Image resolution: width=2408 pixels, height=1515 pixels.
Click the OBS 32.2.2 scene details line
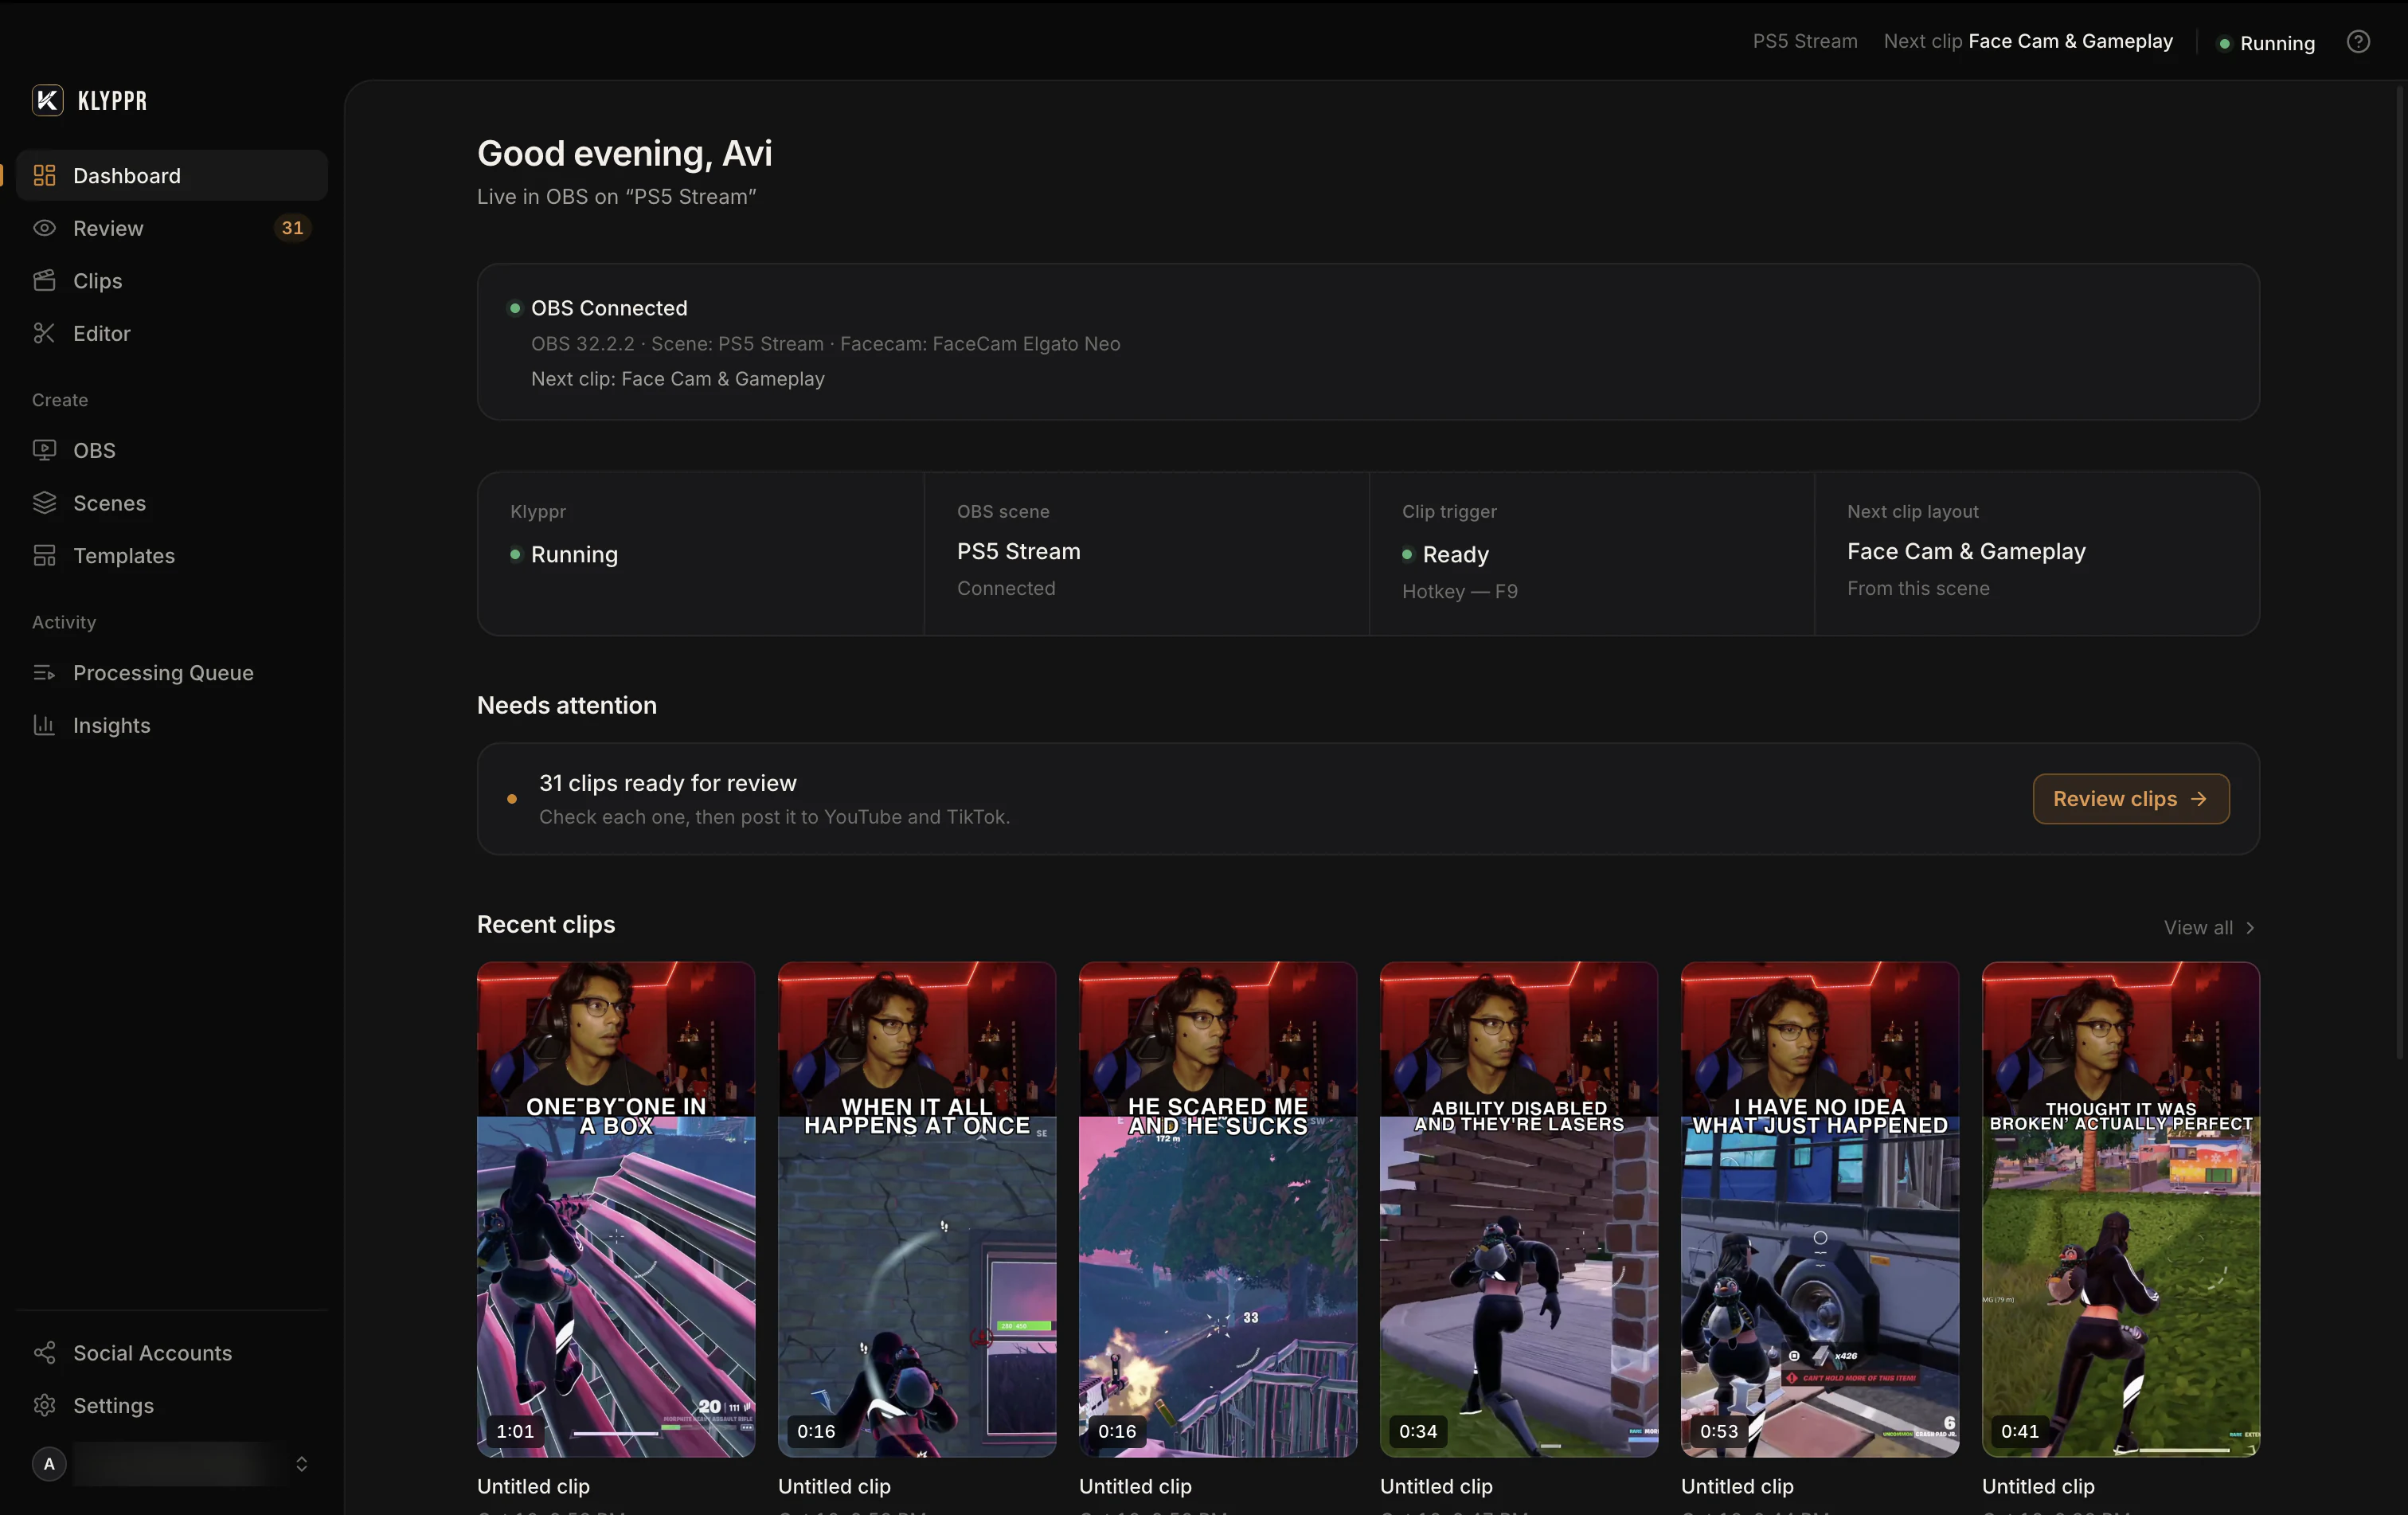825,344
